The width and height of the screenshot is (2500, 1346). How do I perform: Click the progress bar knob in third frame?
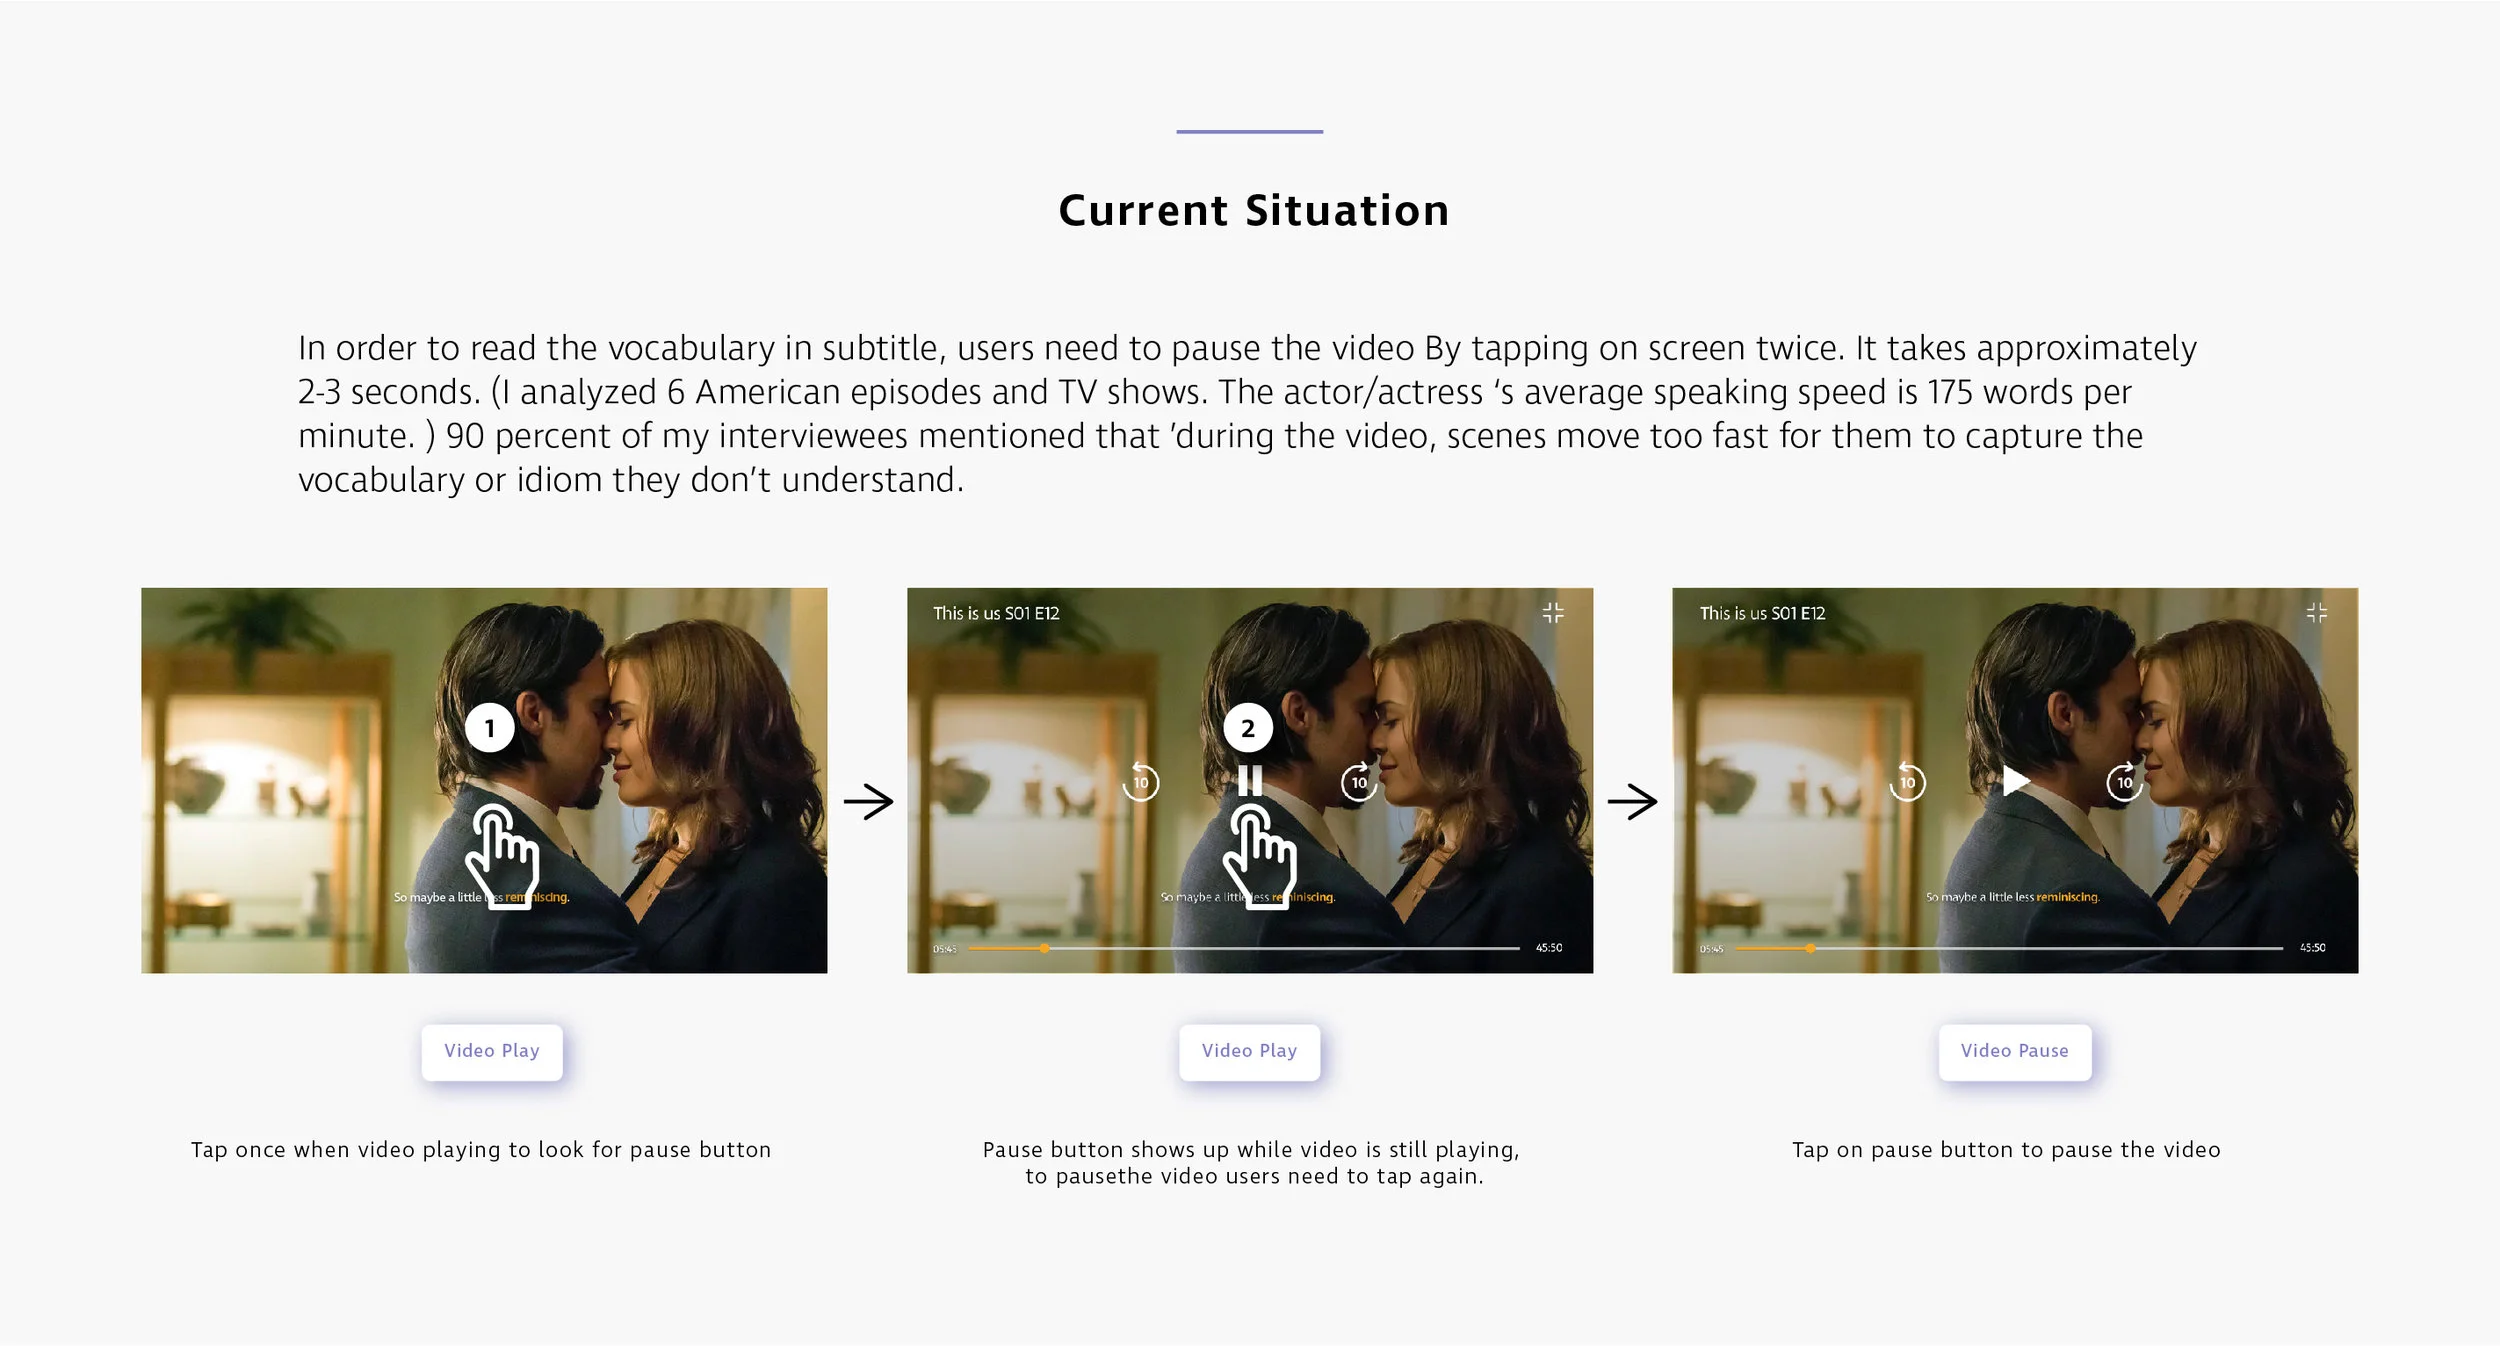point(1810,948)
